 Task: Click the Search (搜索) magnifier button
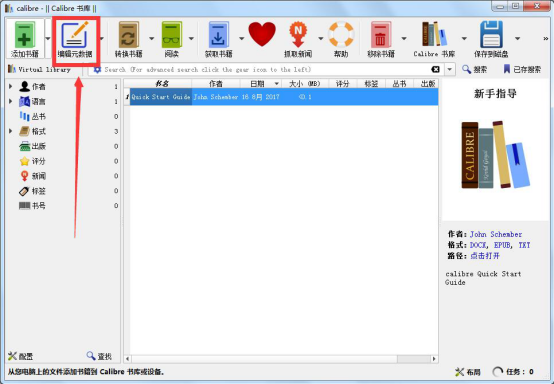pos(475,69)
